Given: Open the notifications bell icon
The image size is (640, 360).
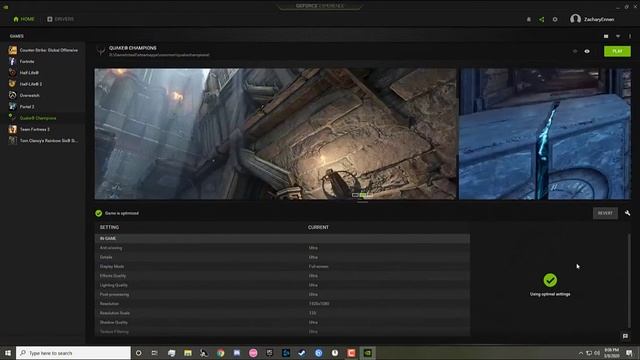Looking at the screenshot, I should 529,19.
